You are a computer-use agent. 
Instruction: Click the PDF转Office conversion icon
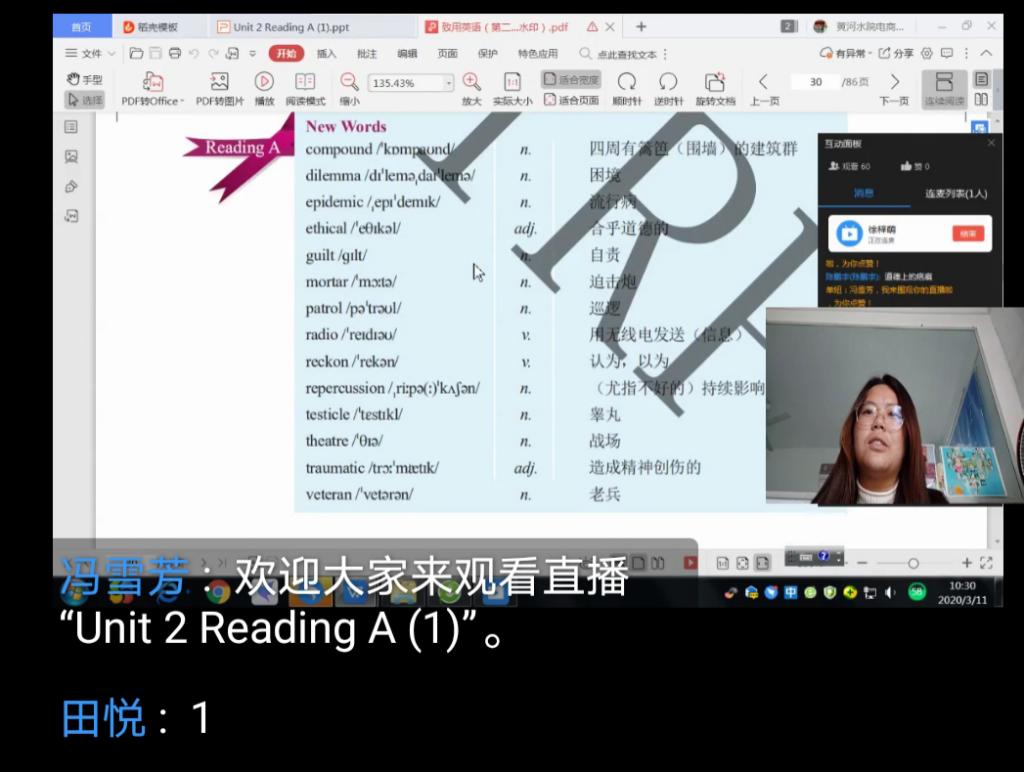152,82
